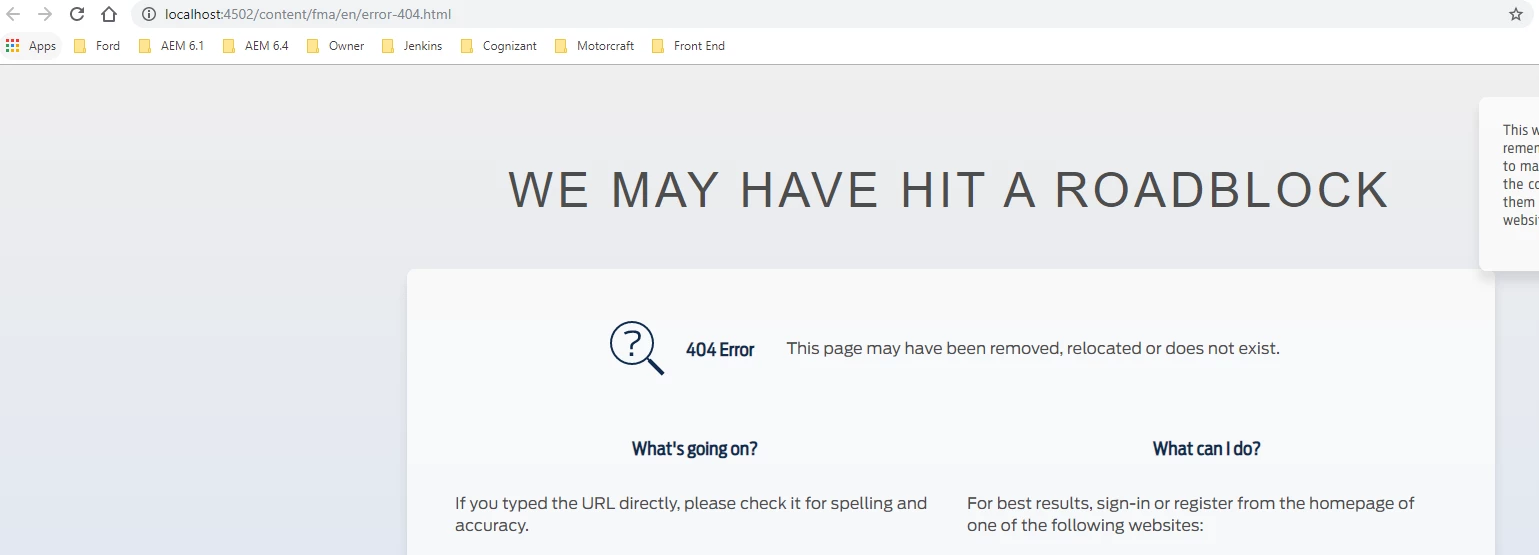Open the browser home page icon
The height and width of the screenshot is (555, 1539).
(x=109, y=14)
